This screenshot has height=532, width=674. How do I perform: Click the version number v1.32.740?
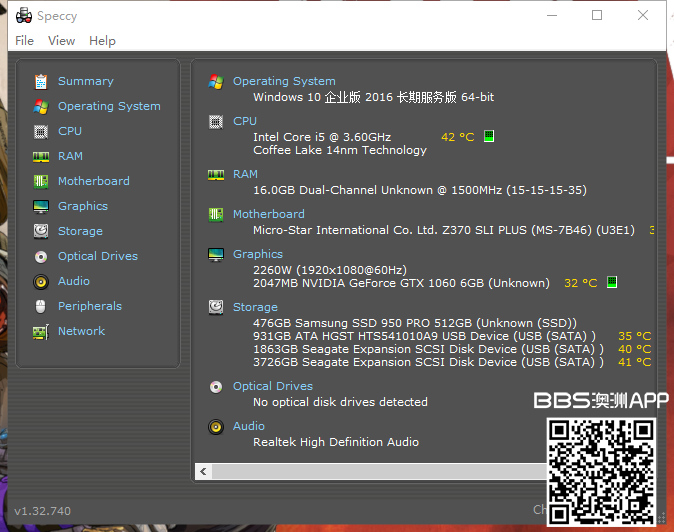[x=43, y=511]
